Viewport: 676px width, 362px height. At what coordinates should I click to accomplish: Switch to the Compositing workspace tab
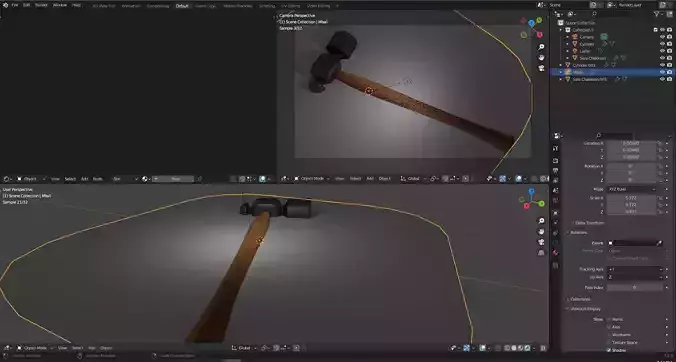point(158,6)
